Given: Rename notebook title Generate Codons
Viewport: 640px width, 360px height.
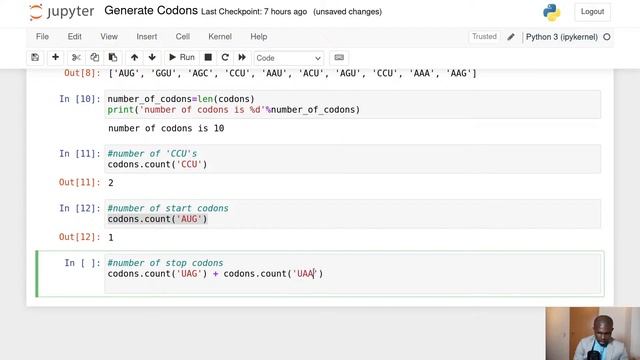Looking at the screenshot, I should point(151,11).
